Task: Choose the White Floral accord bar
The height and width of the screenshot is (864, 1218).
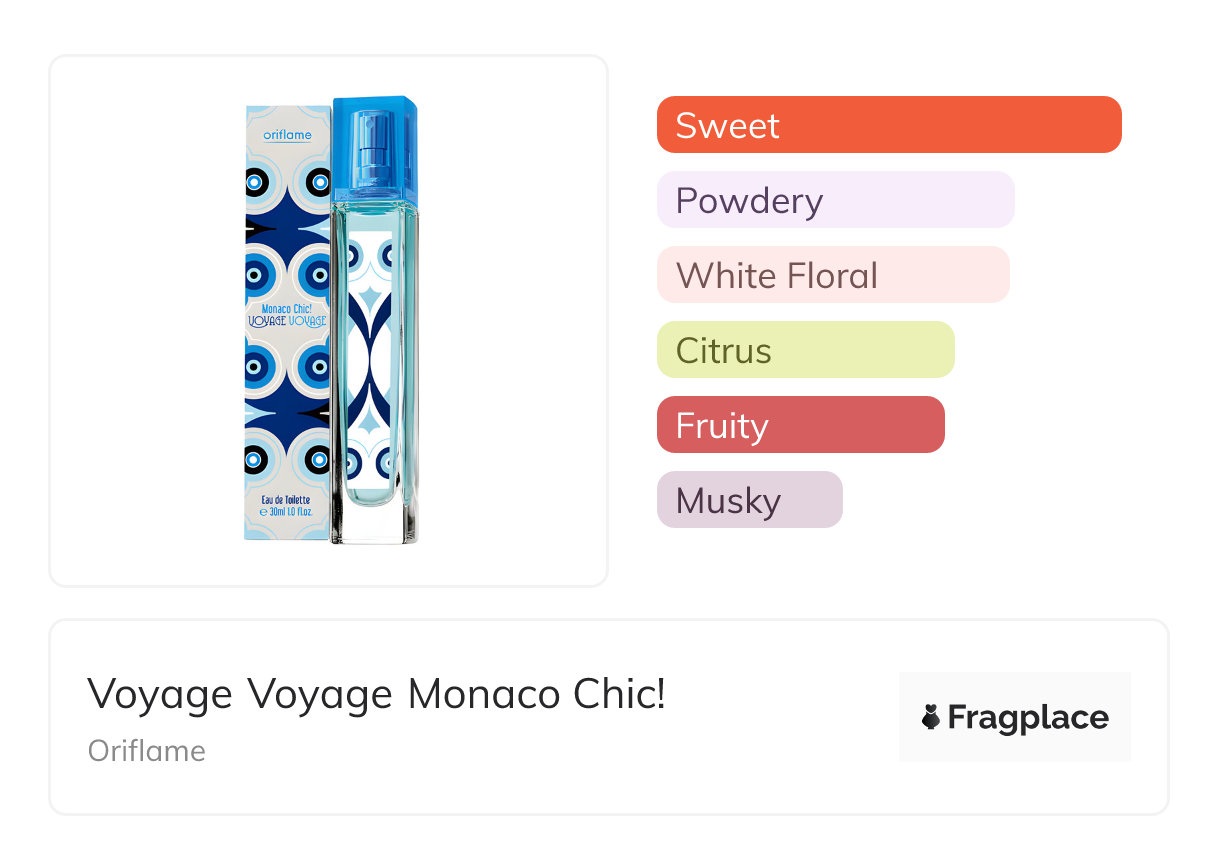Action: pyautogui.click(x=833, y=275)
